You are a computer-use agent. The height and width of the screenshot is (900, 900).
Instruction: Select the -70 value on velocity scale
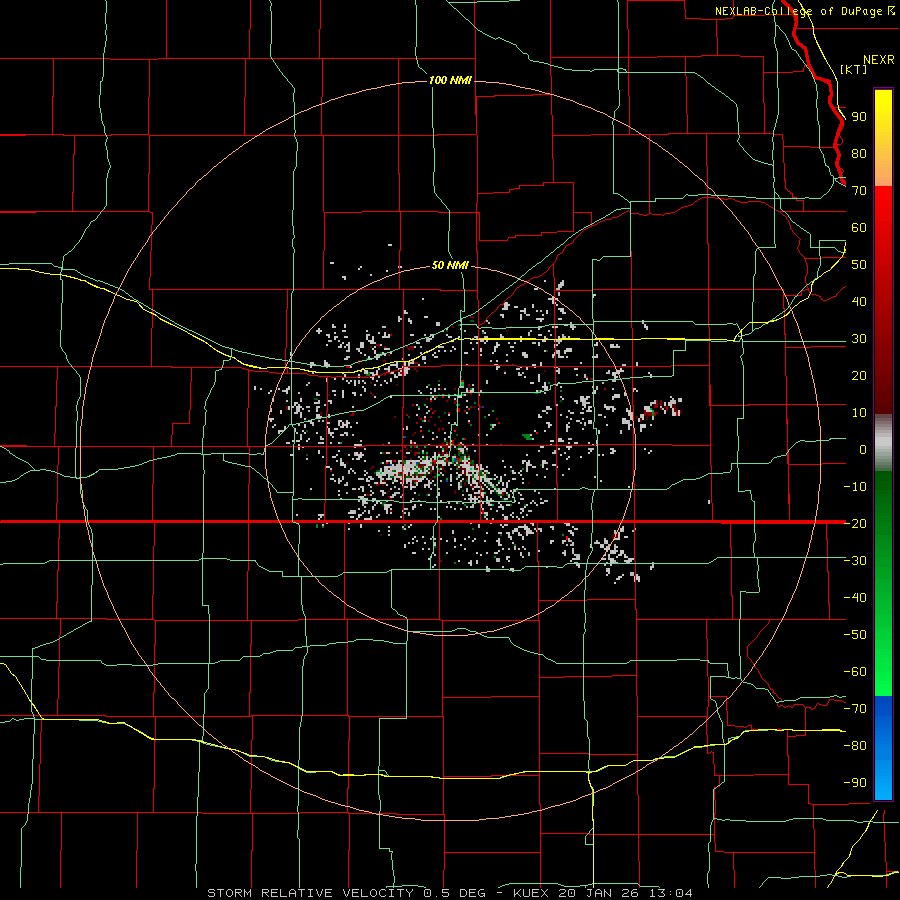[x=855, y=709]
